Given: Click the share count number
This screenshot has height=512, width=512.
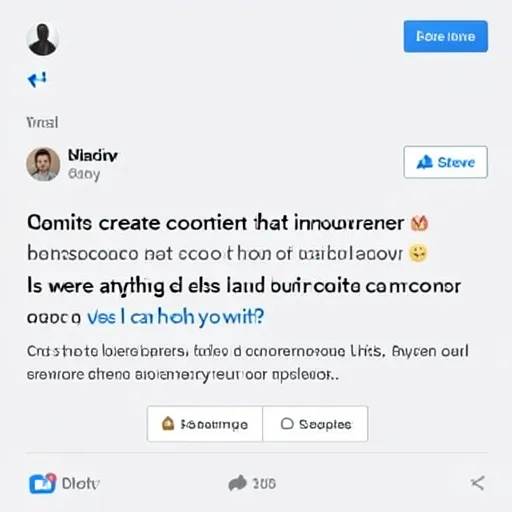Looking at the screenshot, I should pos(264,484).
